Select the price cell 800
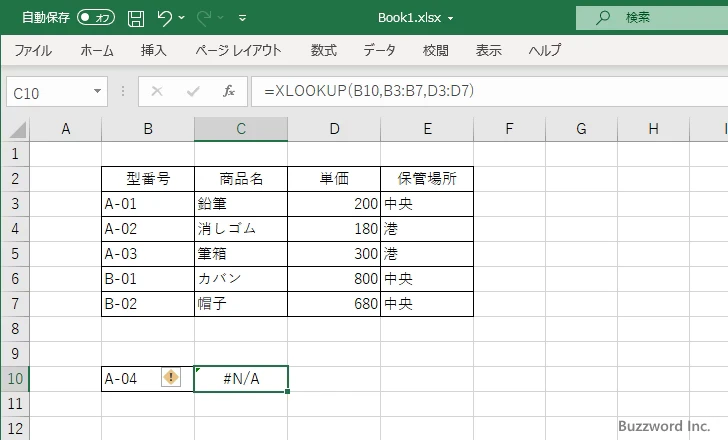This screenshot has width=728, height=440. pos(334,279)
